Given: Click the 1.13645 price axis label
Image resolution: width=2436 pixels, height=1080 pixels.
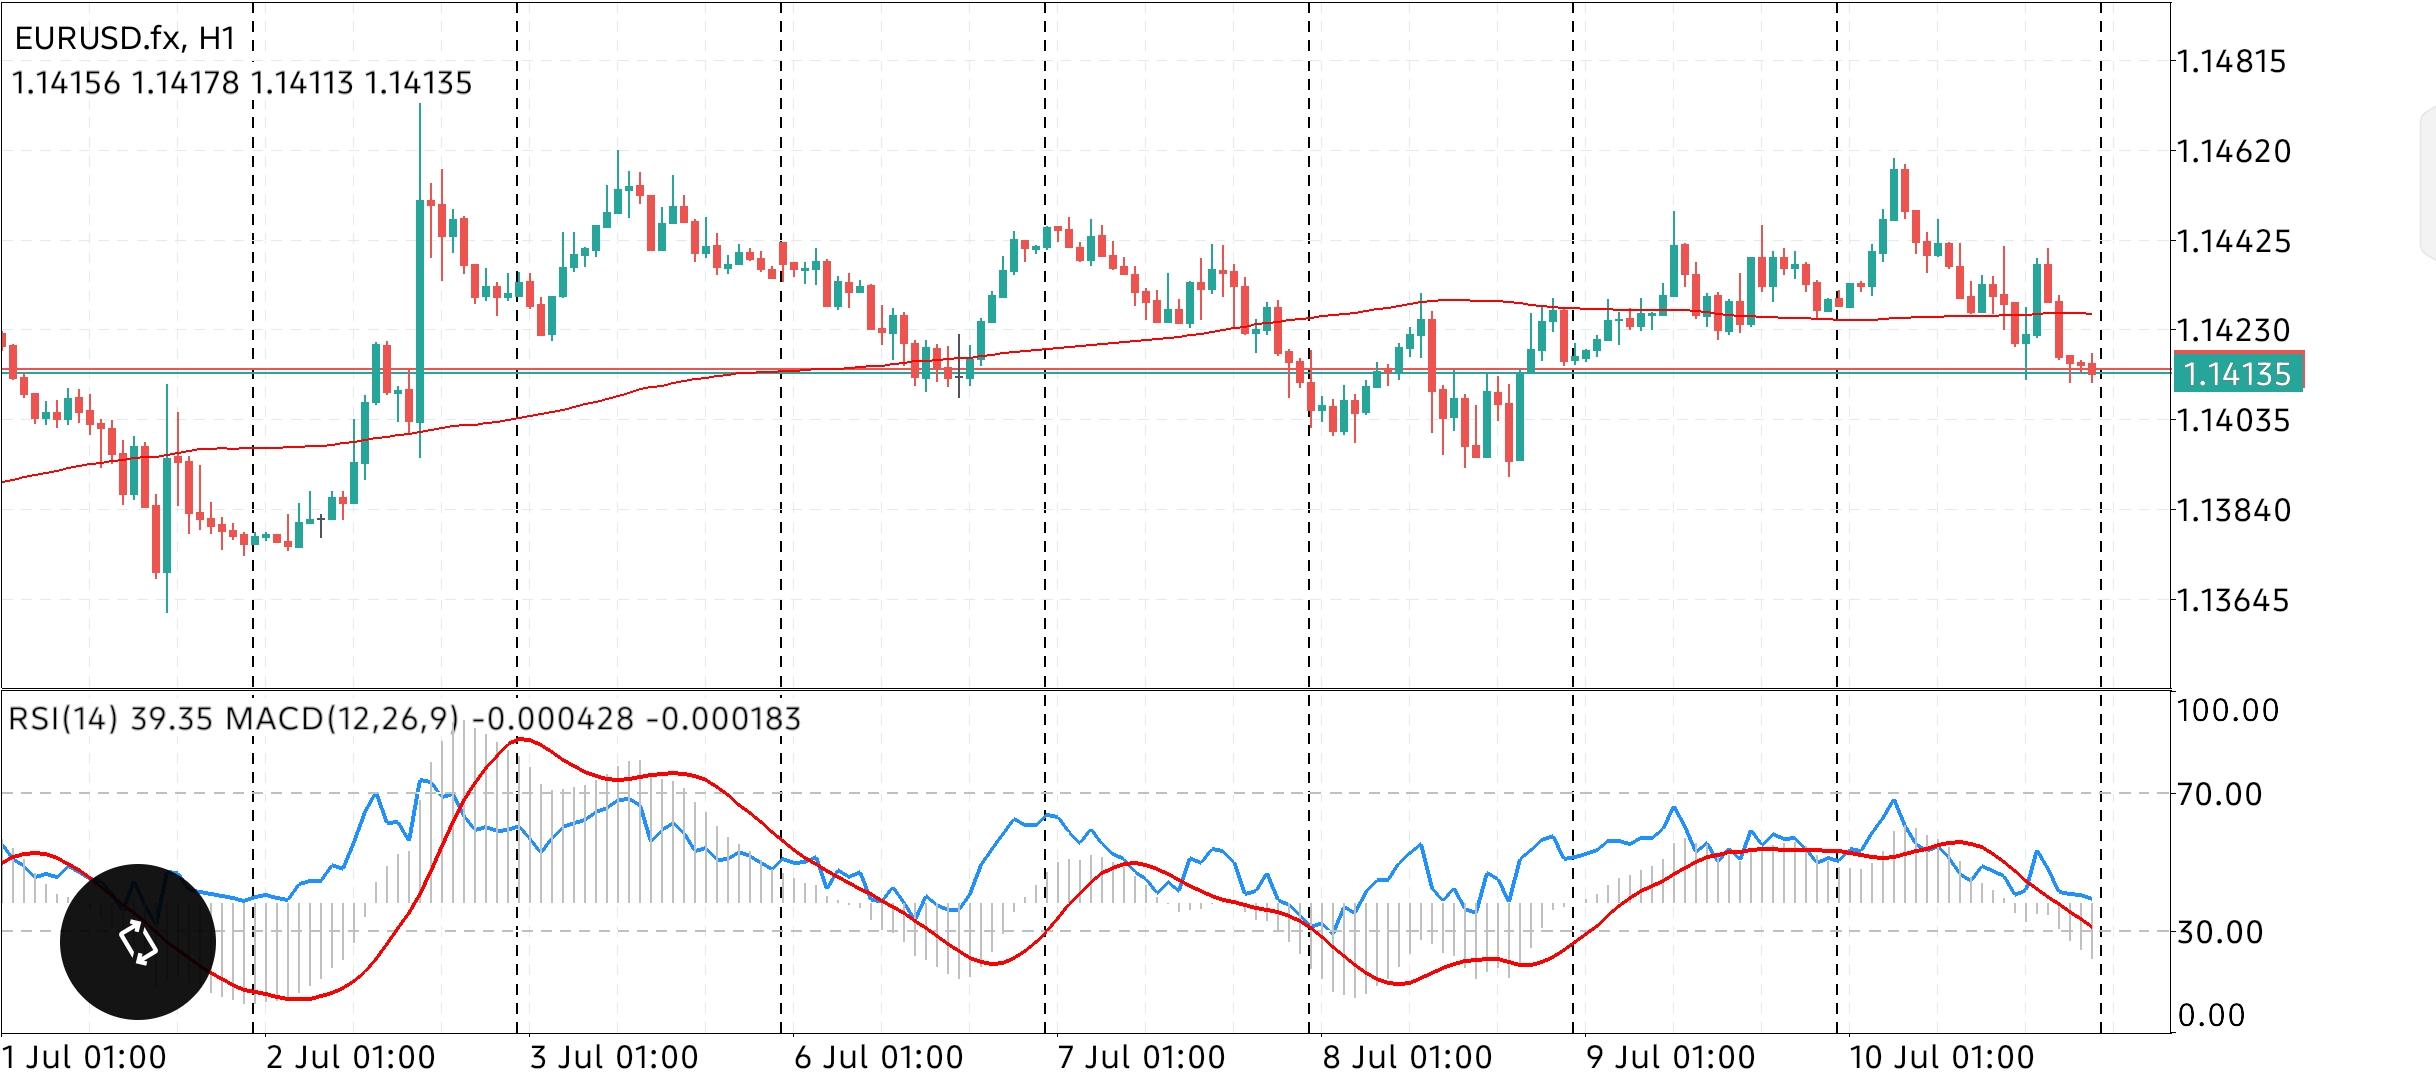Looking at the screenshot, I should pyautogui.click(x=2234, y=600).
